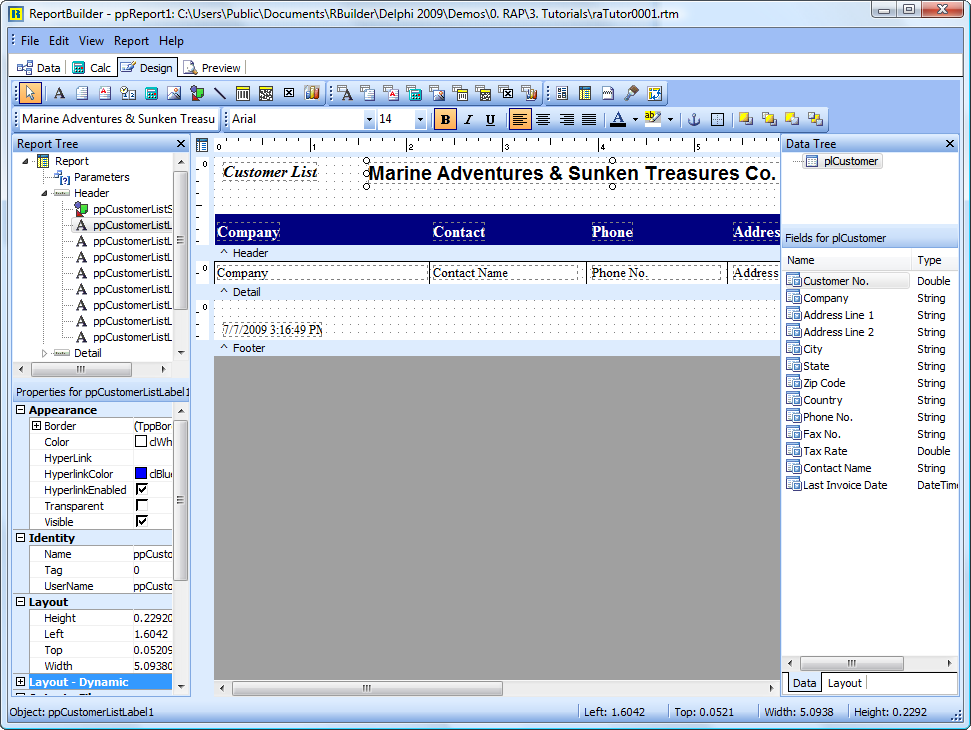Image resolution: width=971 pixels, height=730 pixels.
Task: Pick the Label component tool
Action: tap(59, 93)
